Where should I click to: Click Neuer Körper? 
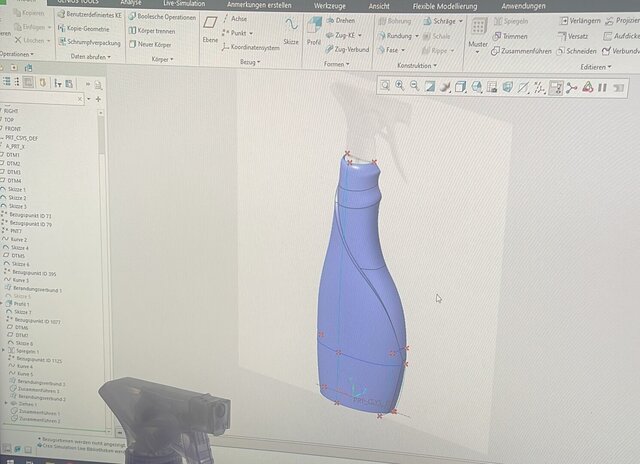point(150,44)
